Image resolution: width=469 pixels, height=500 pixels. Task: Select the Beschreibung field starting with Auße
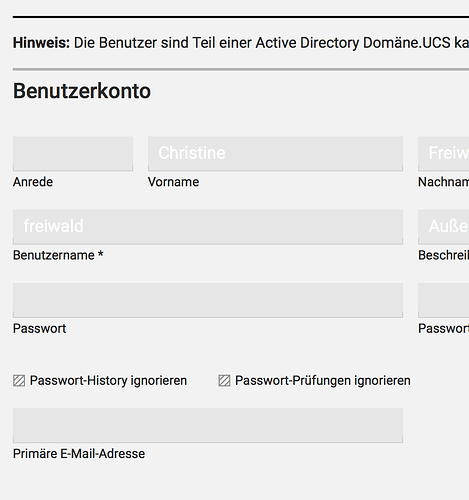click(444, 227)
